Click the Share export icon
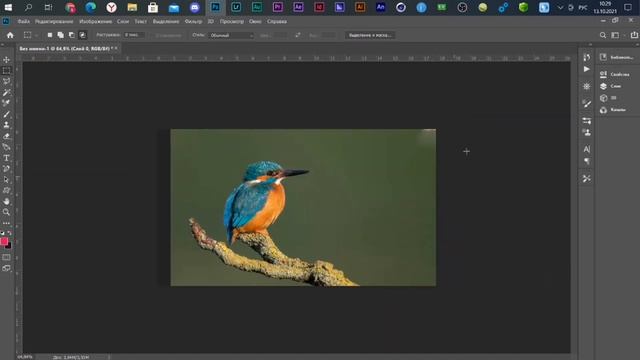Screen dimensions: 640x360 click(x=634, y=36)
